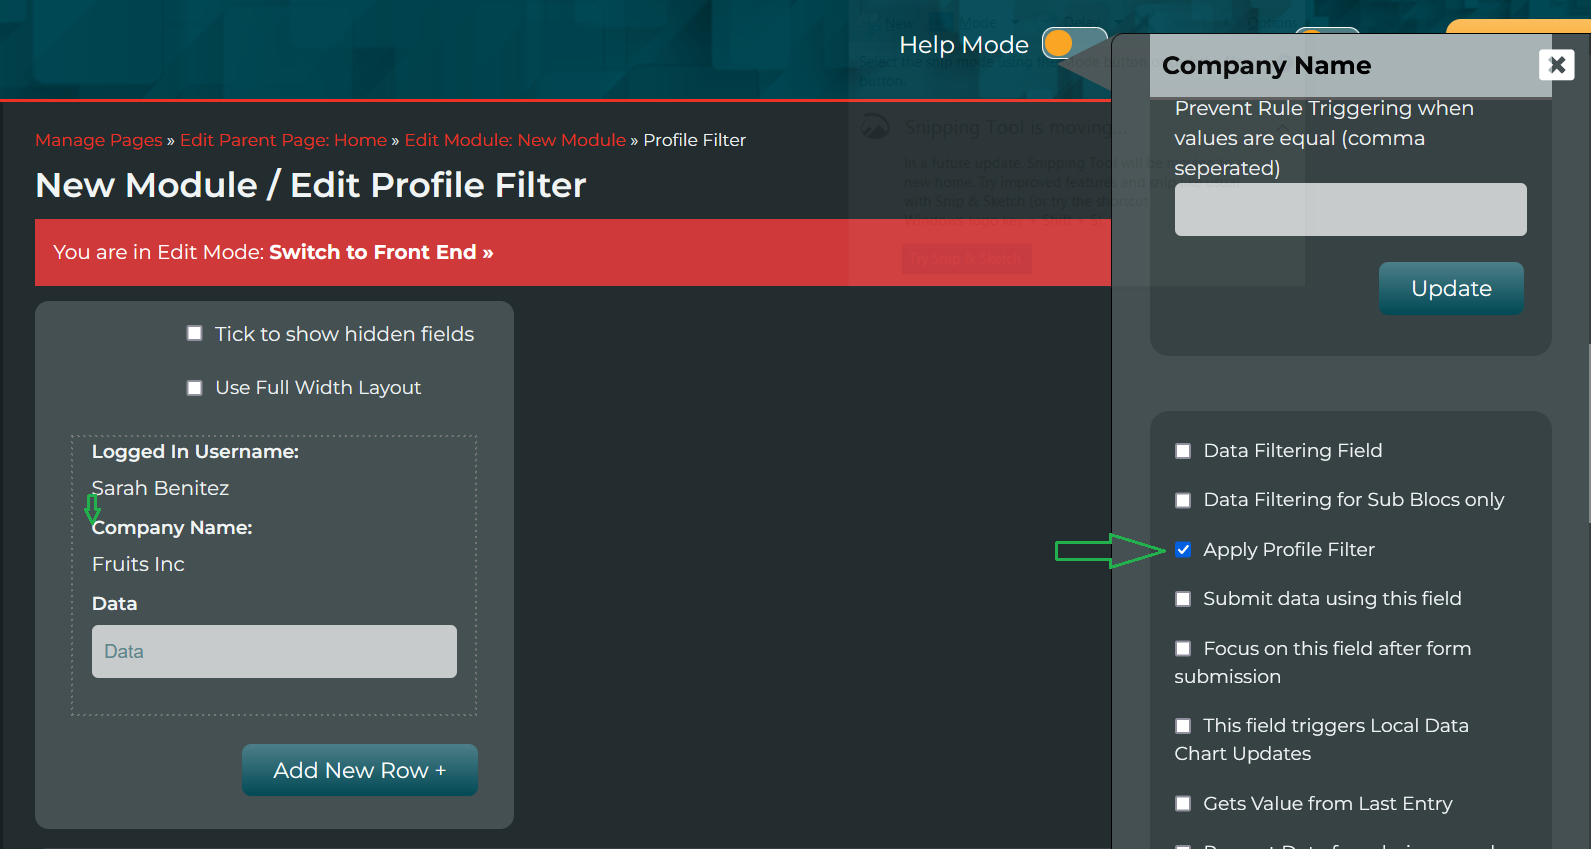Uncheck the Apply Profile Filter checkbox
1591x849 pixels.
pyautogui.click(x=1183, y=549)
